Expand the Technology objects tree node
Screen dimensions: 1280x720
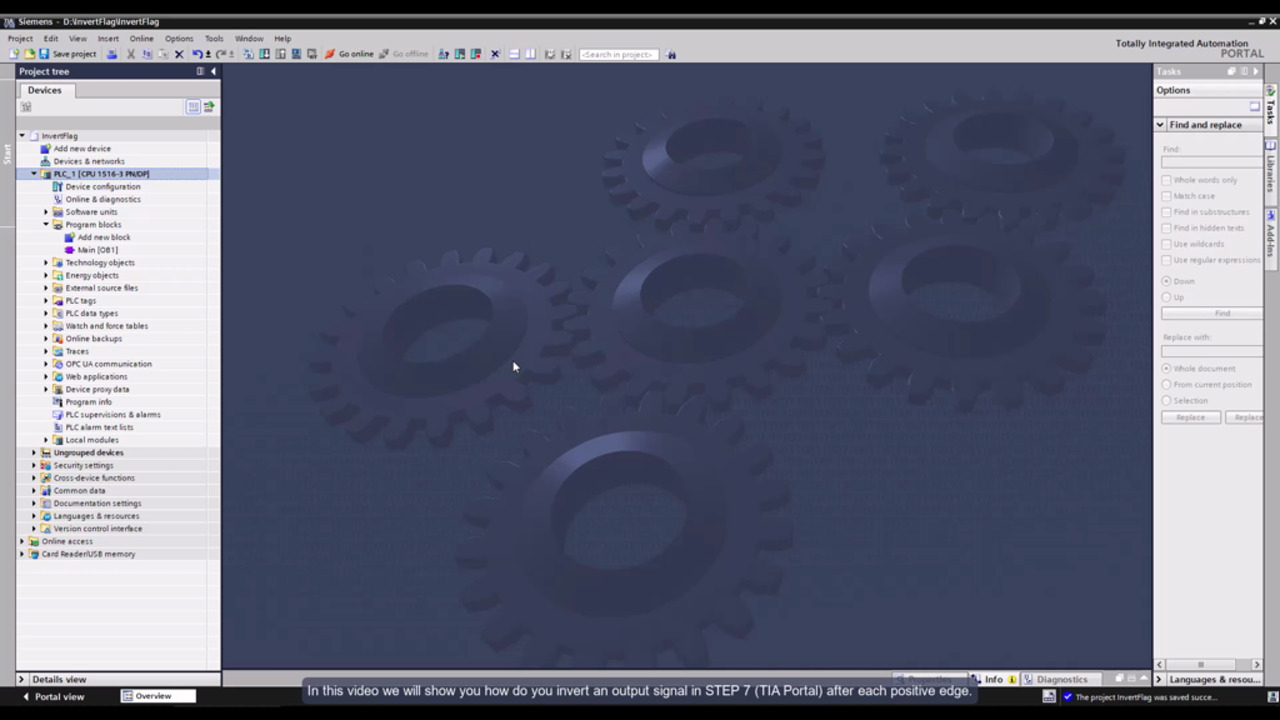[46, 263]
